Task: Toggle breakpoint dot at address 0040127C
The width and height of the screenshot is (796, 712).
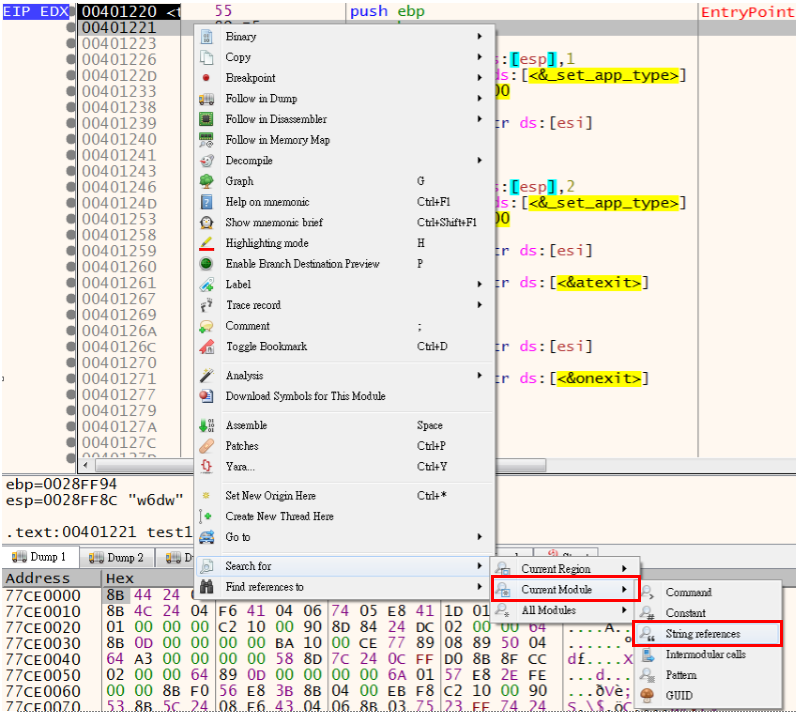Action: click(72, 443)
